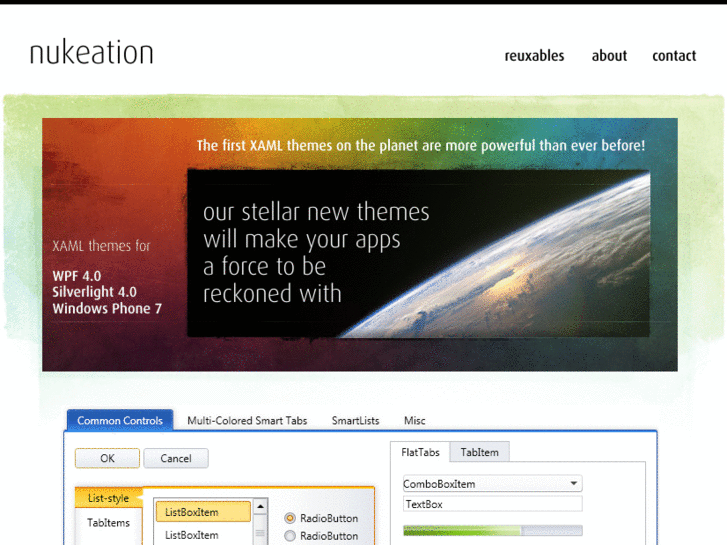The width and height of the screenshot is (727, 545).
Task: Click the nukeation logo
Action: [91, 53]
